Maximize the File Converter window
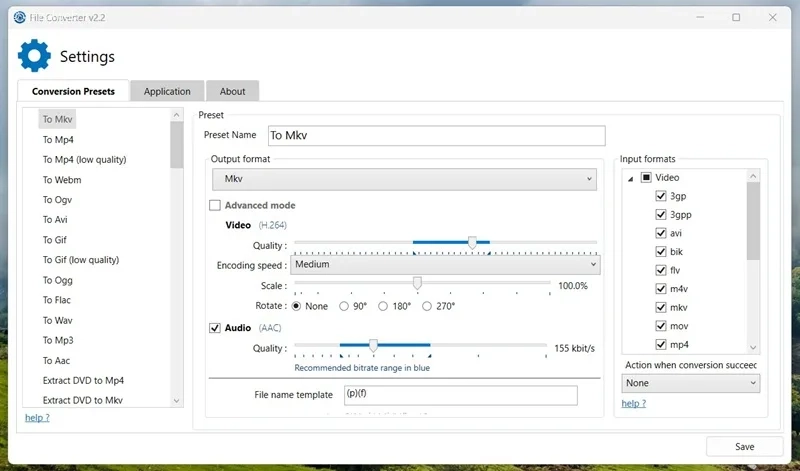This screenshot has height=471, width=800. click(736, 17)
